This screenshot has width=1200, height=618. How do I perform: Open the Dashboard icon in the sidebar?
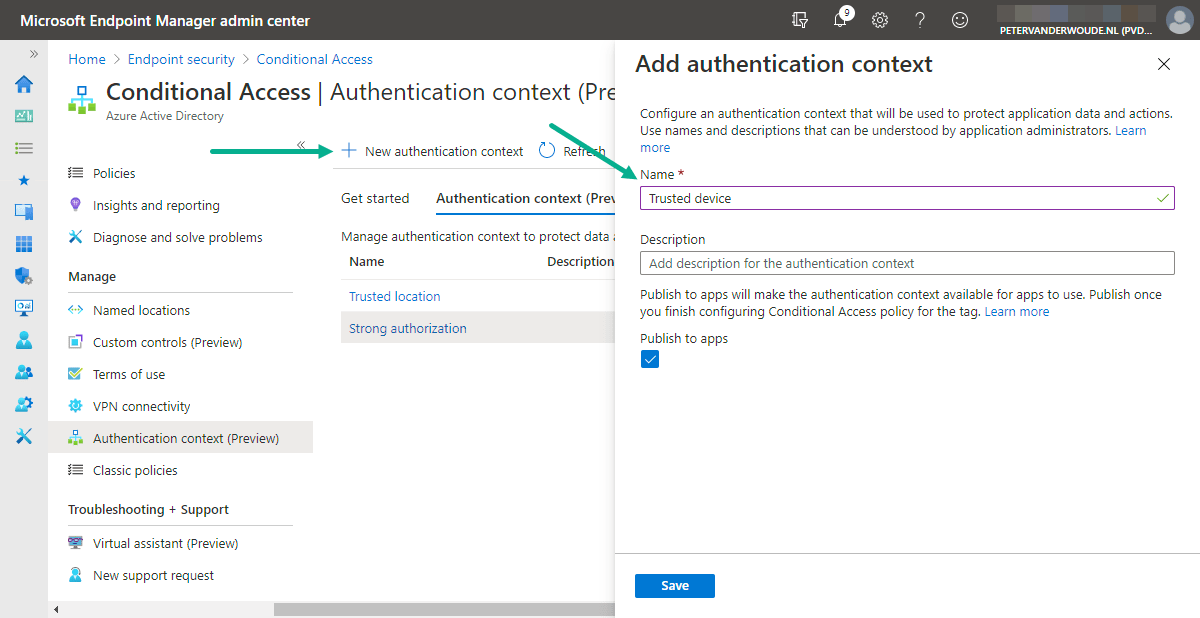(22, 116)
